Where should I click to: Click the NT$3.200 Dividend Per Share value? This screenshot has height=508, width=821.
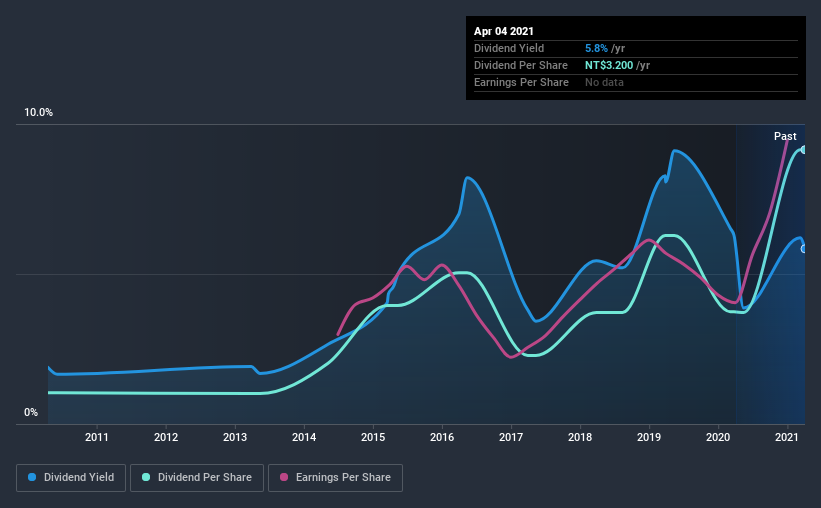click(x=609, y=65)
